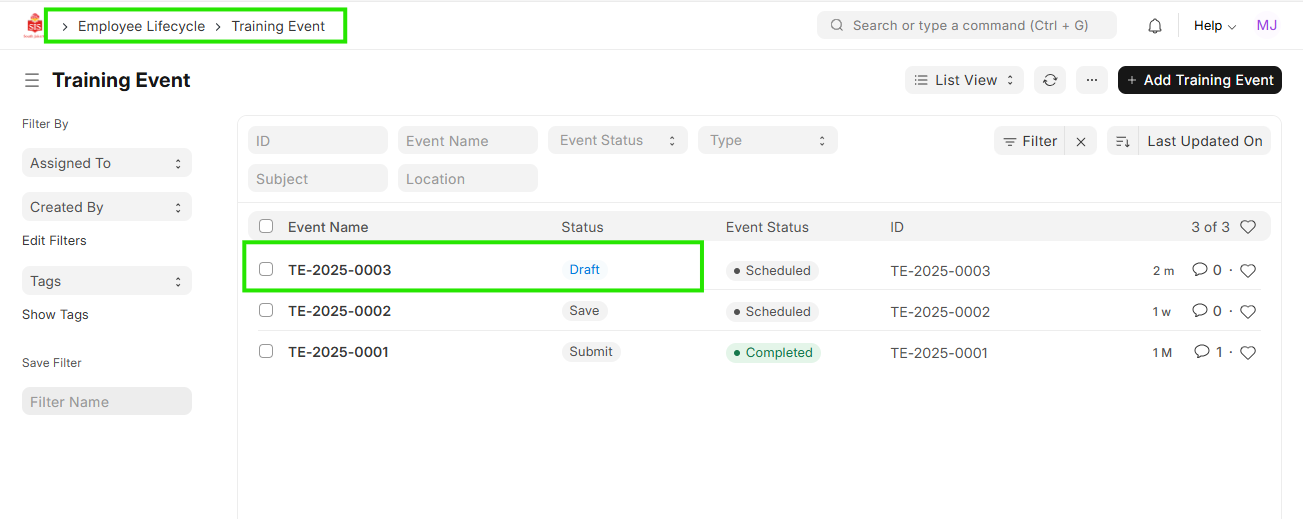Click the search command bar field
The image size is (1303, 519).
[966, 26]
